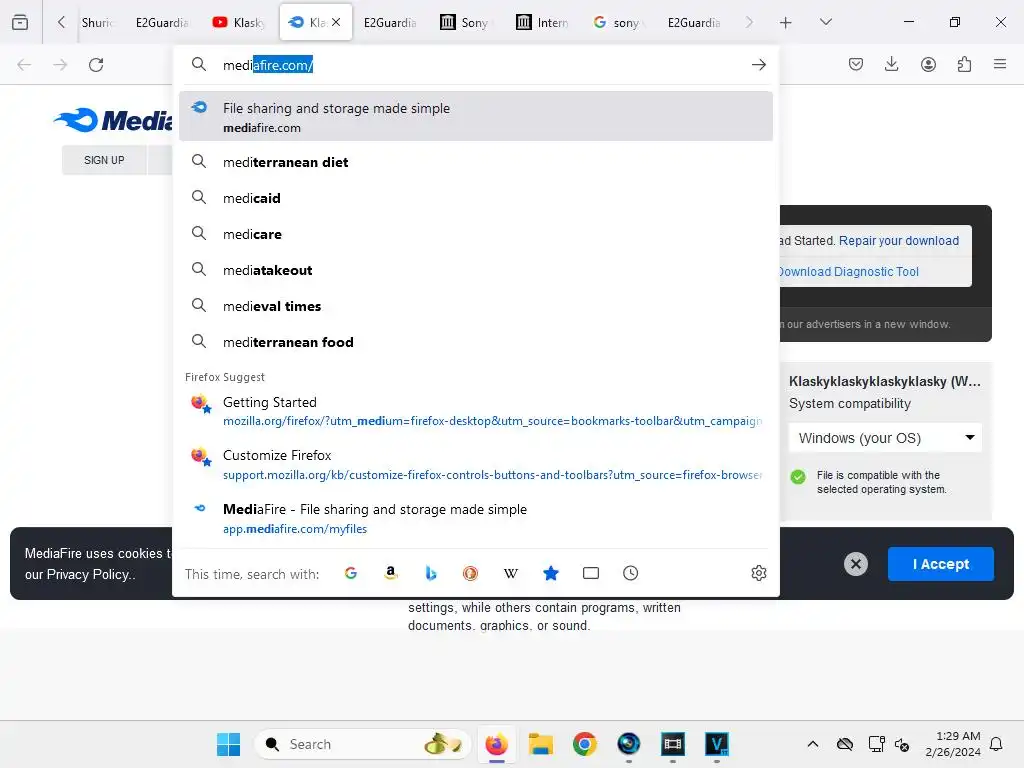The width and height of the screenshot is (1024, 768).
Task: Search this time with Wikipedia
Action: tap(511, 573)
